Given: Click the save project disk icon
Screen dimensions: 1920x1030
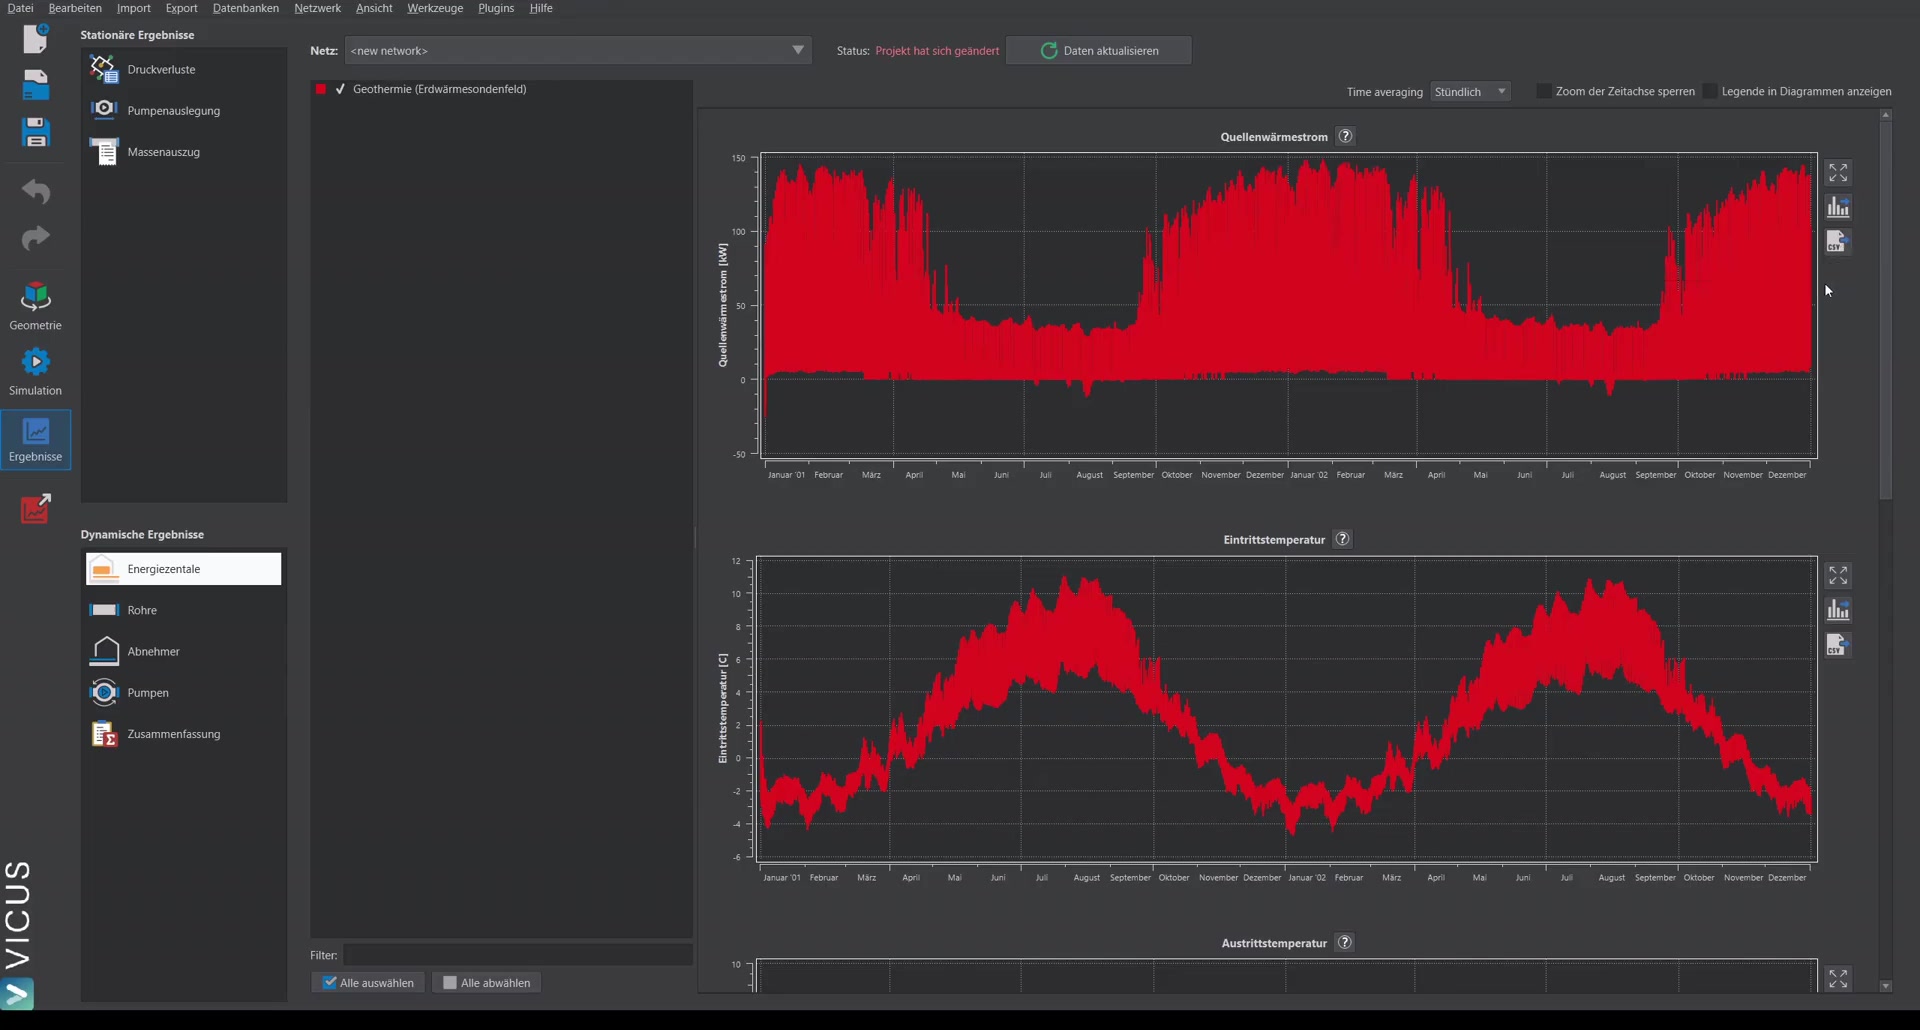Looking at the screenshot, I should point(36,132).
